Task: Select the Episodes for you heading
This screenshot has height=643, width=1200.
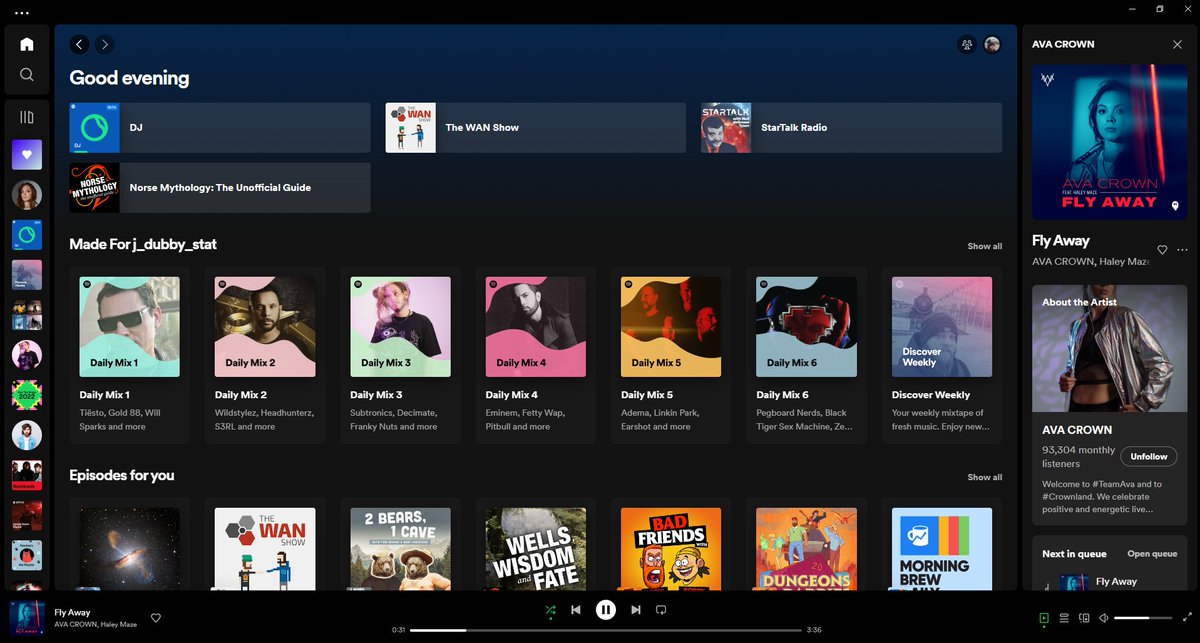Action: (x=122, y=475)
